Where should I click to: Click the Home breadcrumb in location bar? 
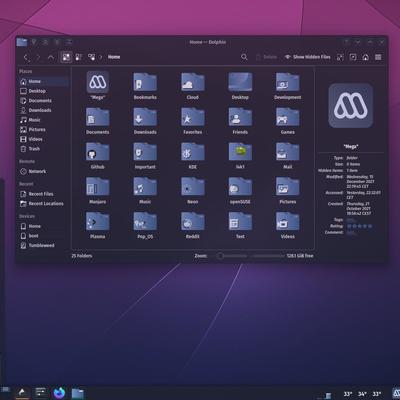(114, 57)
